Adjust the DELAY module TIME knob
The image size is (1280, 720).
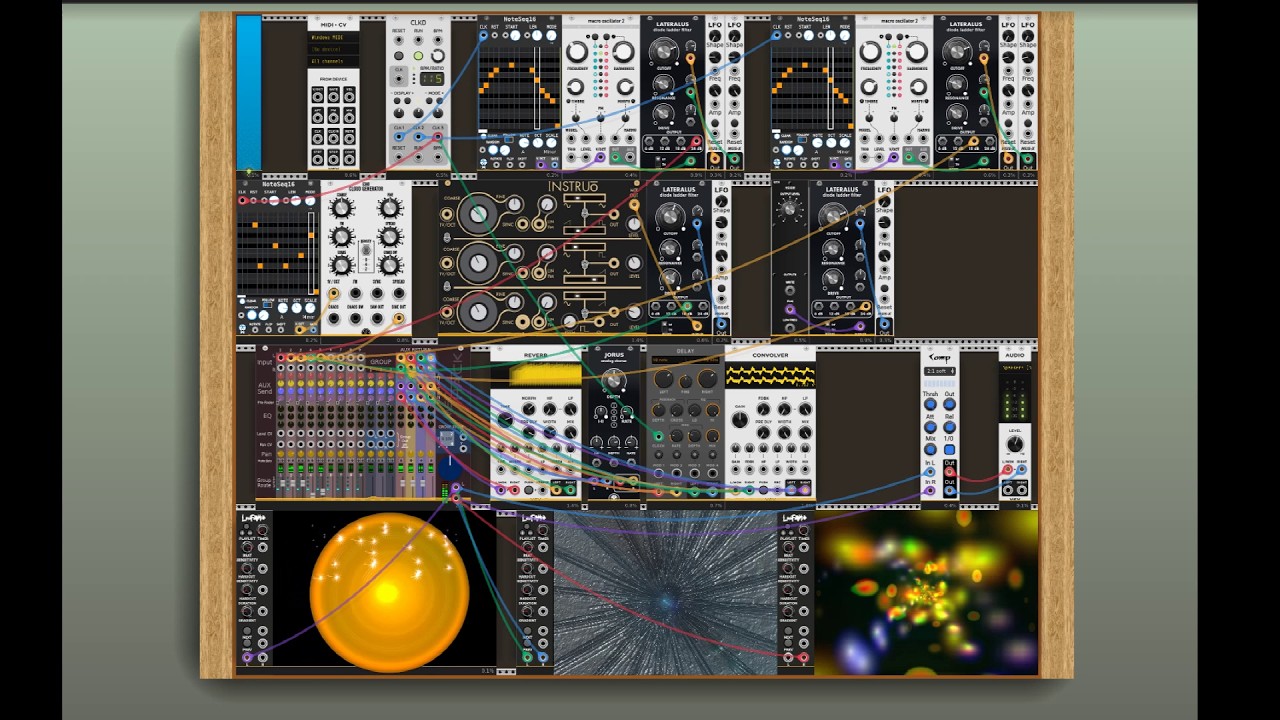click(685, 381)
